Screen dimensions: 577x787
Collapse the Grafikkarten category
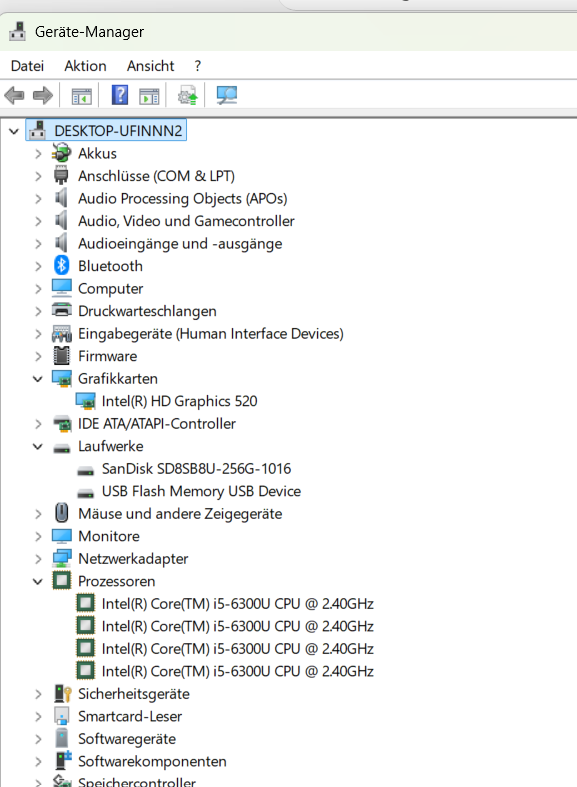[38, 379]
